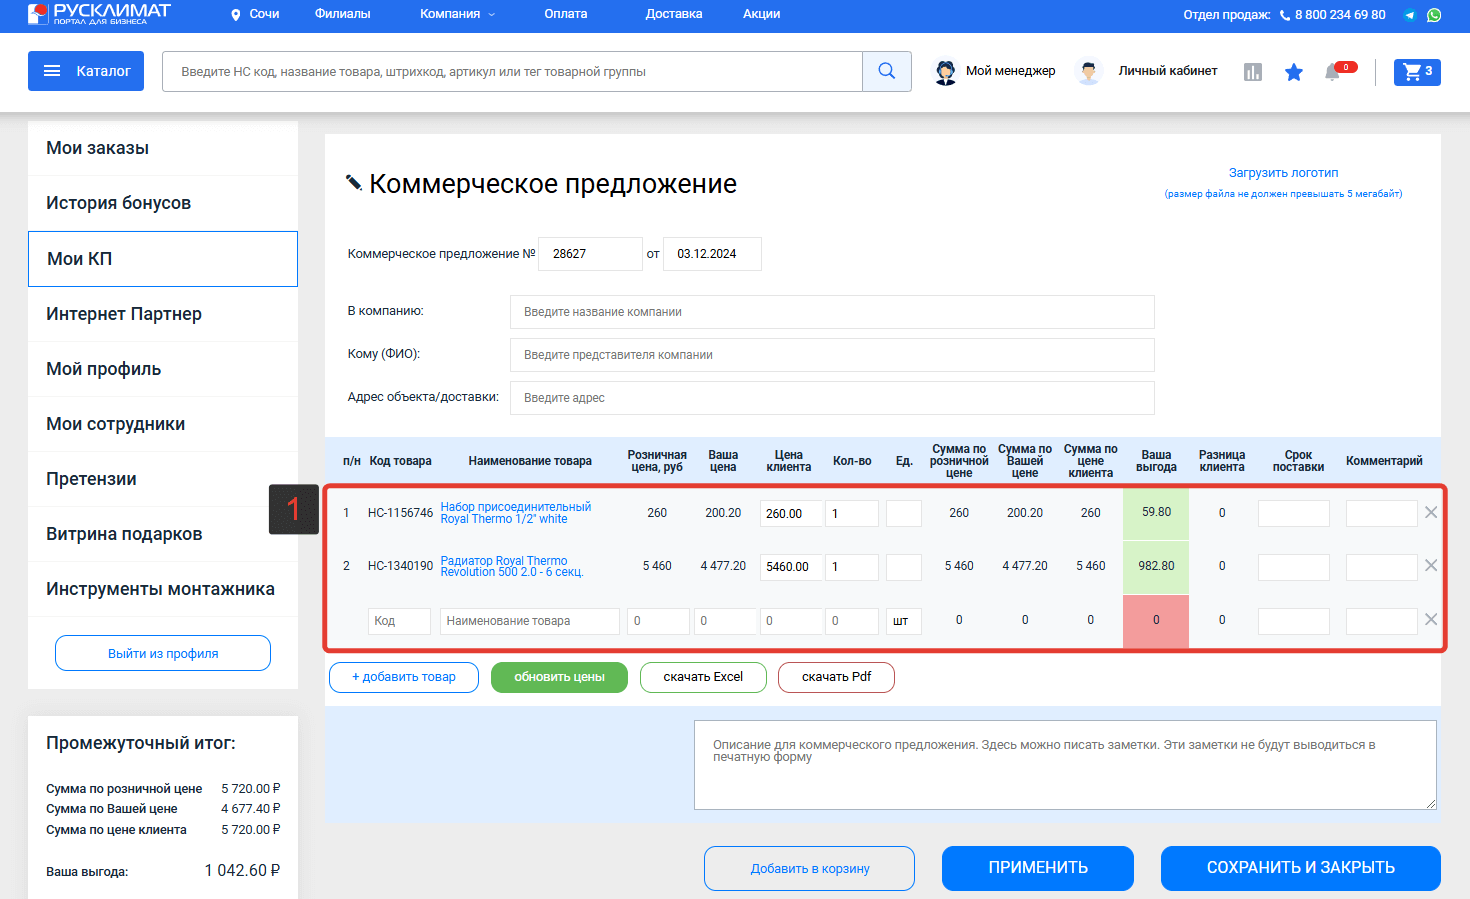This screenshot has width=1470, height=899.
Task: Open the WhatsApp icon in header
Action: (1434, 15)
